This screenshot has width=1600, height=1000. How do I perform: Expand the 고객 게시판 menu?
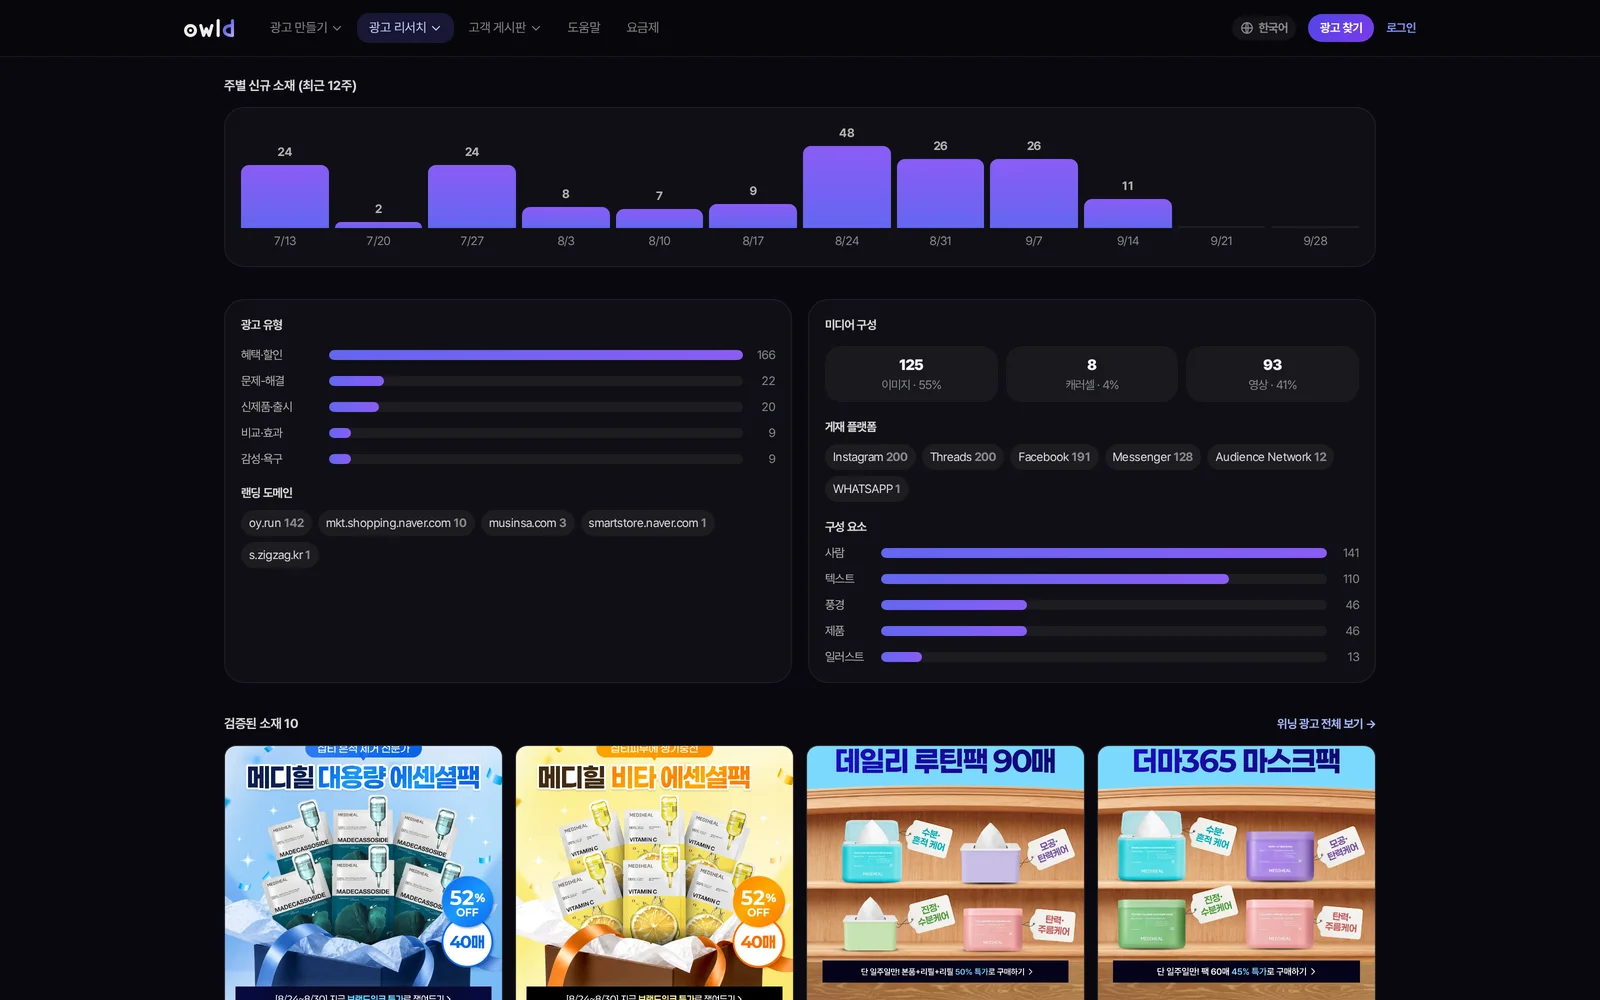(504, 28)
